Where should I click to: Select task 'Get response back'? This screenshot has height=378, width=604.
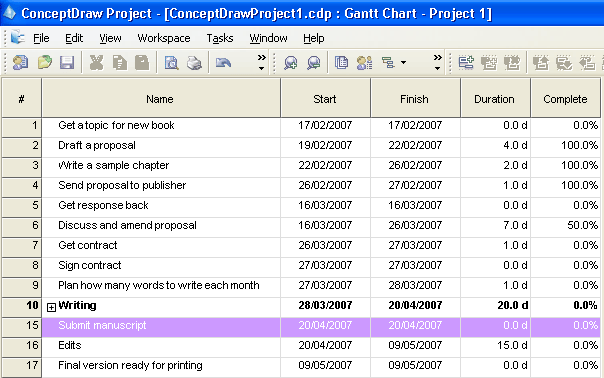(103, 206)
